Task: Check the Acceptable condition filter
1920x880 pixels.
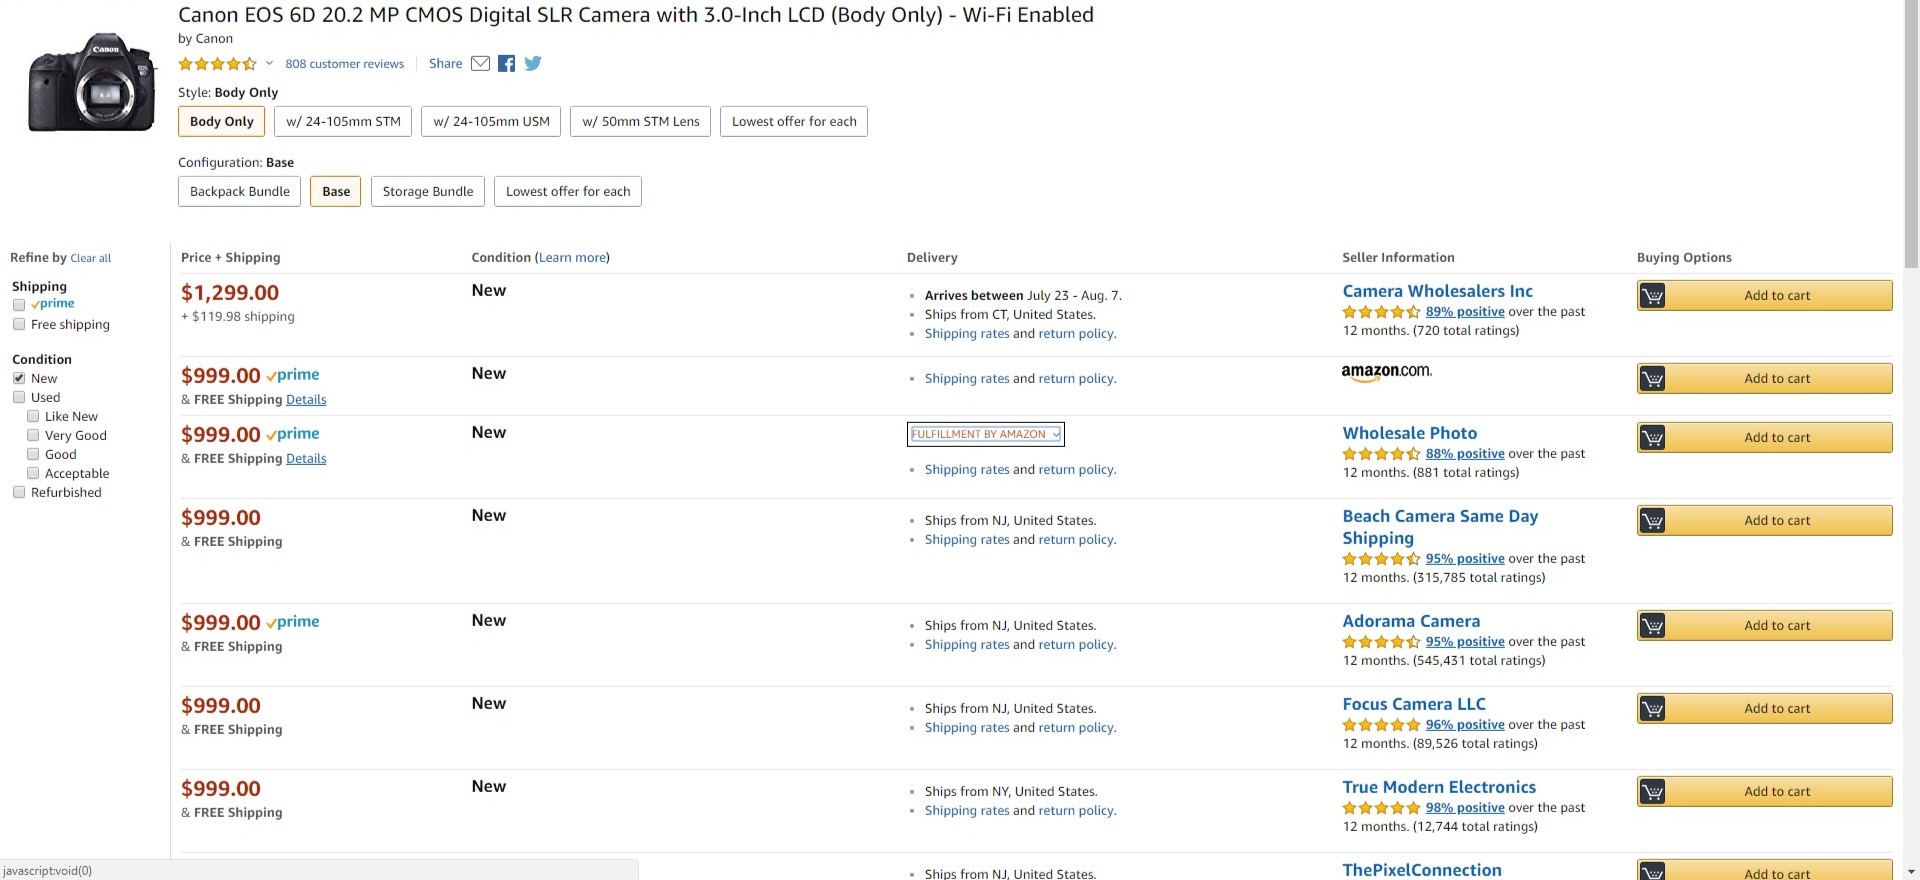Action: click(x=33, y=473)
